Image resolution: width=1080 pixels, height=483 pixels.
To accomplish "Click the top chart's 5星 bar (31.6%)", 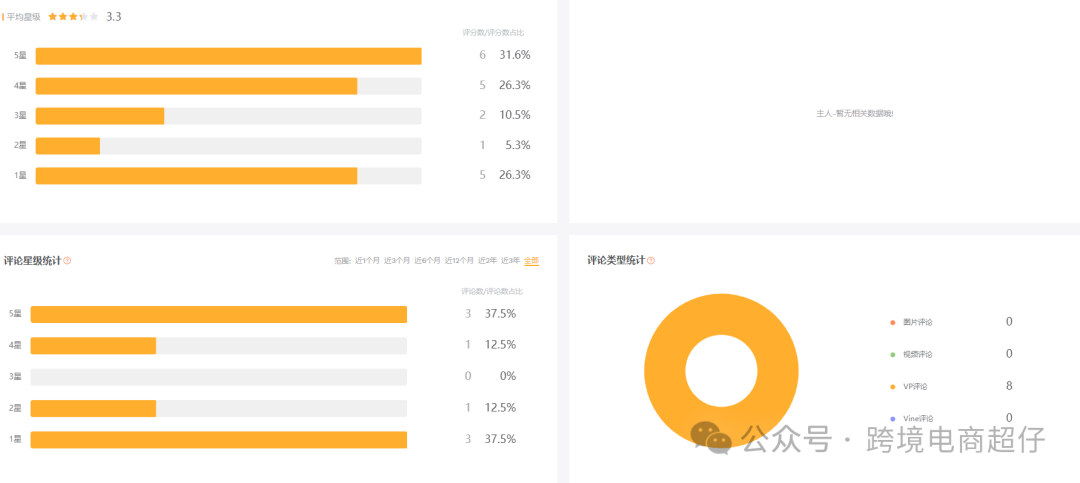I will pyautogui.click(x=228, y=56).
